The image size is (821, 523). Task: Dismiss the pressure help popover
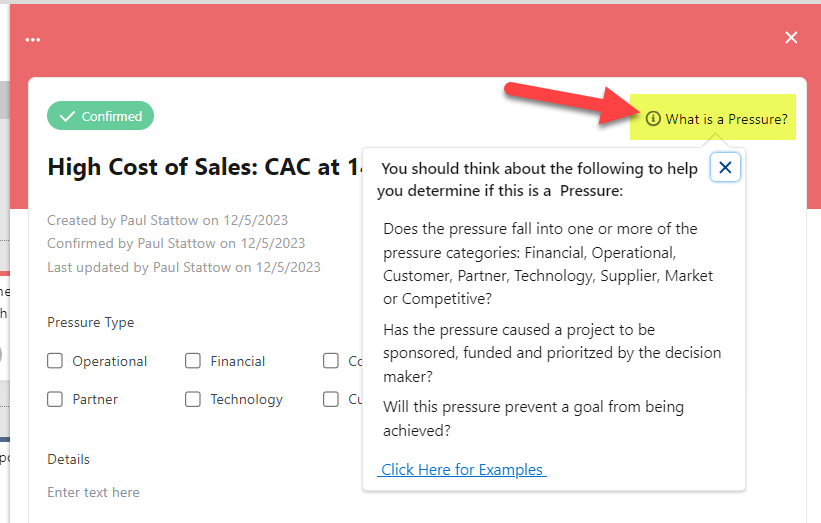pyautogui.click(x=725, y=168)
